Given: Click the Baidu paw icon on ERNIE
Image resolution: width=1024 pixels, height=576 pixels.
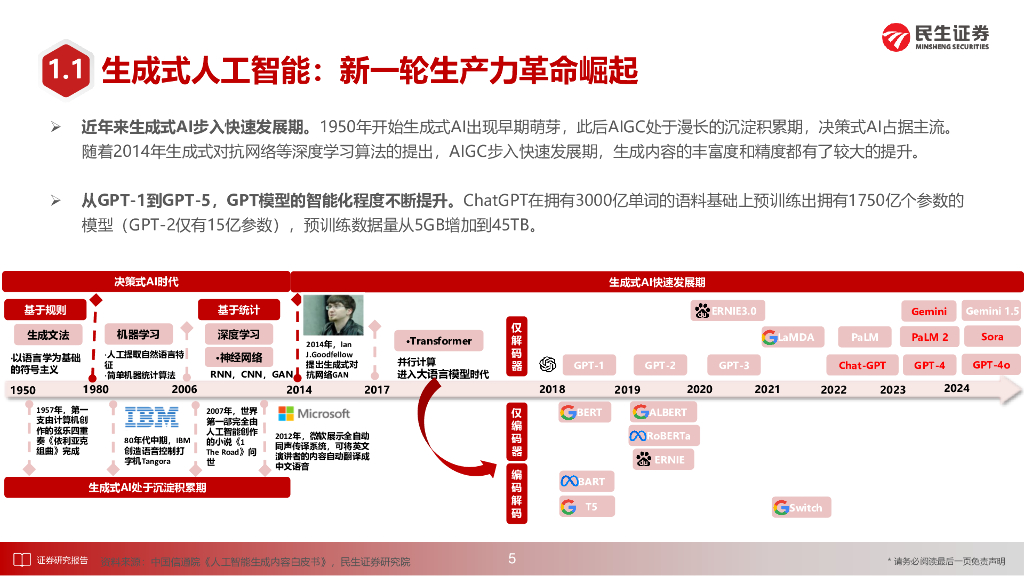Looking at the screenshot, I should pos(643,460).
